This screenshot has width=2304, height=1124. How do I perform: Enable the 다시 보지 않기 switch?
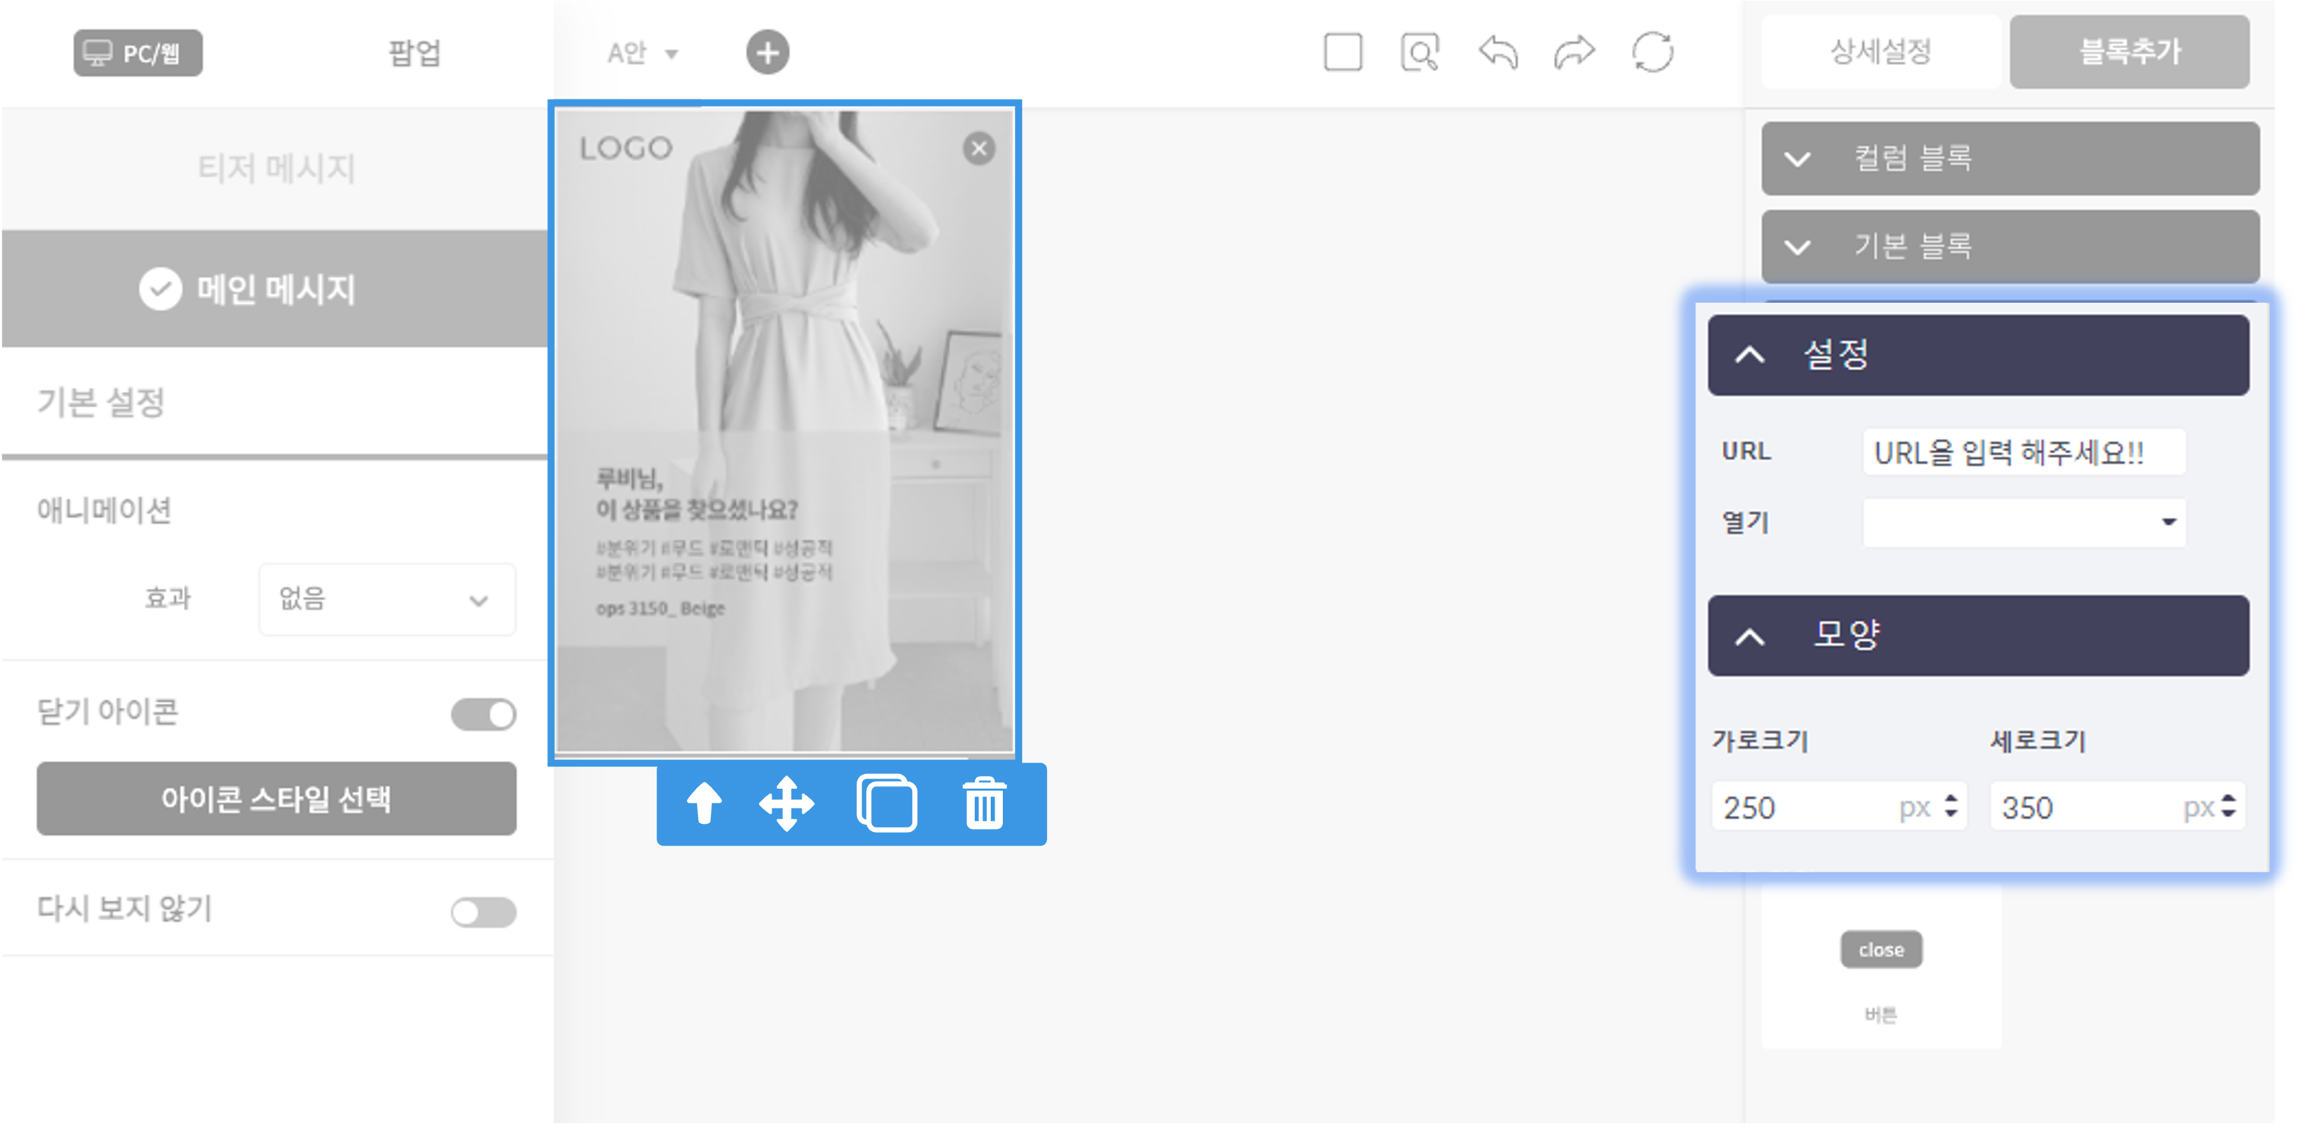click(x=483, y=912)
